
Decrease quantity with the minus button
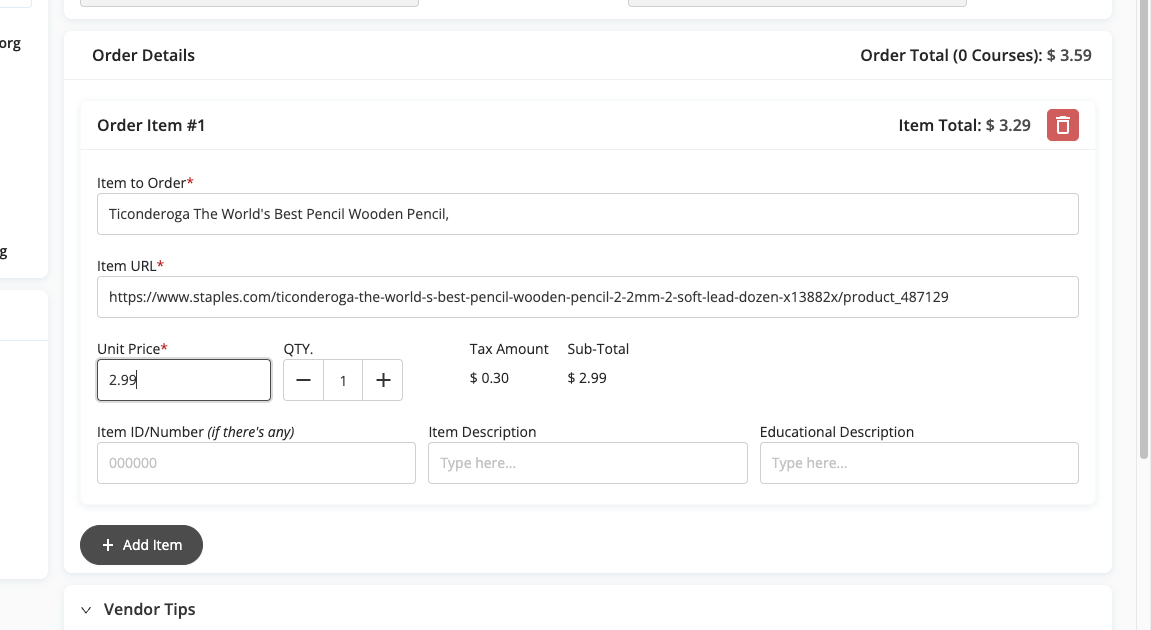click(x=303, y=380)
